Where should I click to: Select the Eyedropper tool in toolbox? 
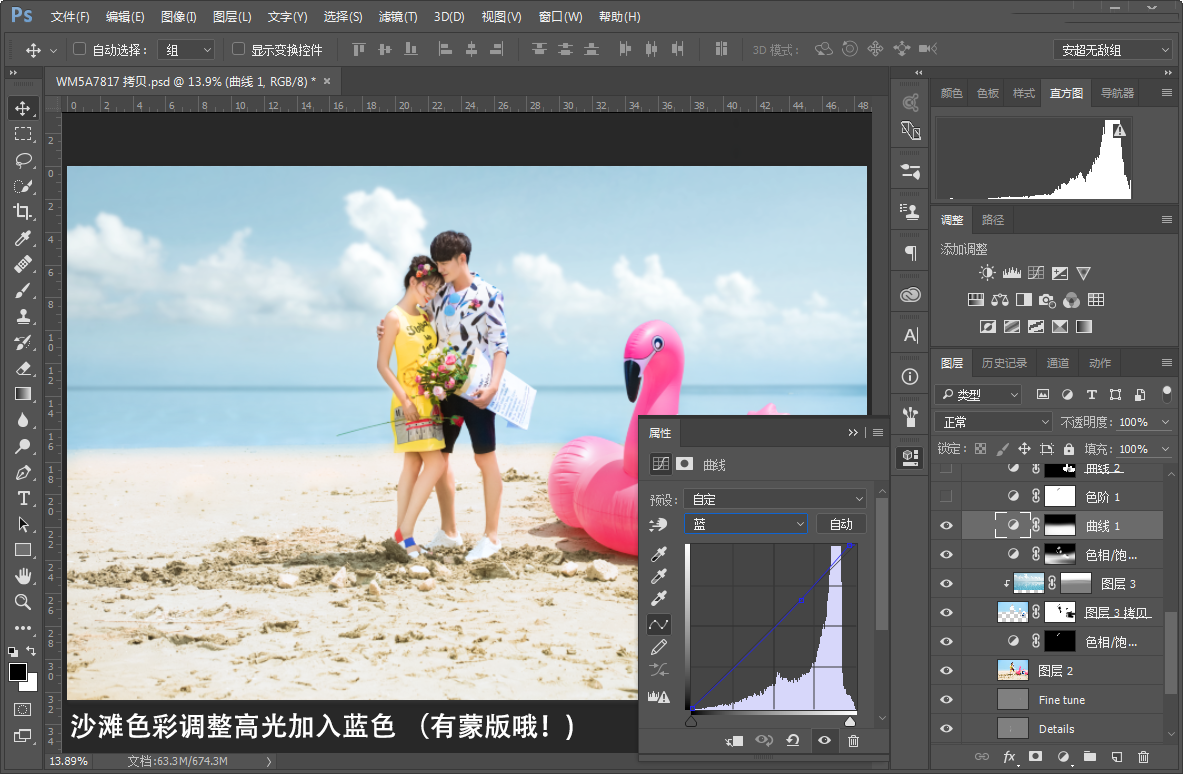pos(23,238)
